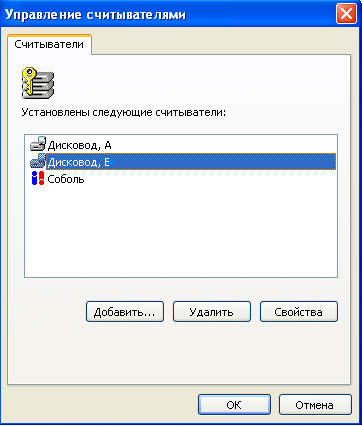Remove selected reader with Удалить
The height and width of the screenshot is (426, 362).
pos(212,312)
